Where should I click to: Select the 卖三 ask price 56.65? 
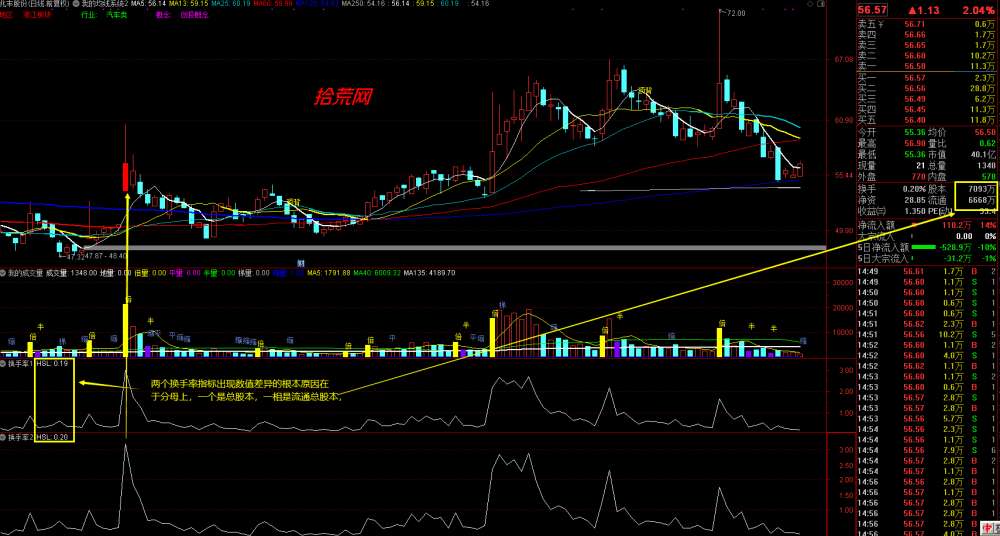click(x=915, y=45)
